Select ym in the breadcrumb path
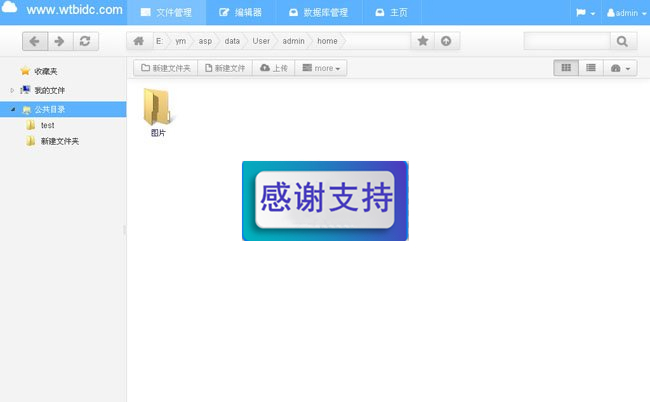The height and width of the screenshot is (402, 650). pyautogui.click(x=180, y=41)
